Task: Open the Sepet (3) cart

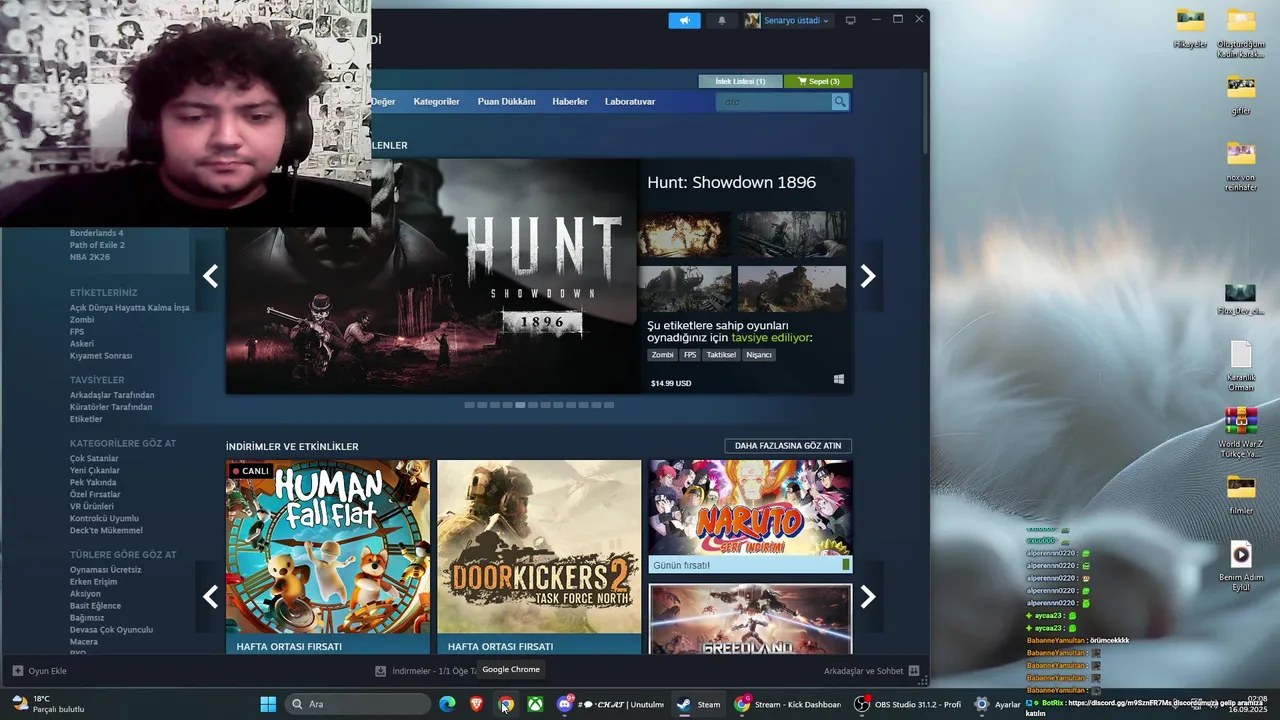Action: [x=818, y=81]
